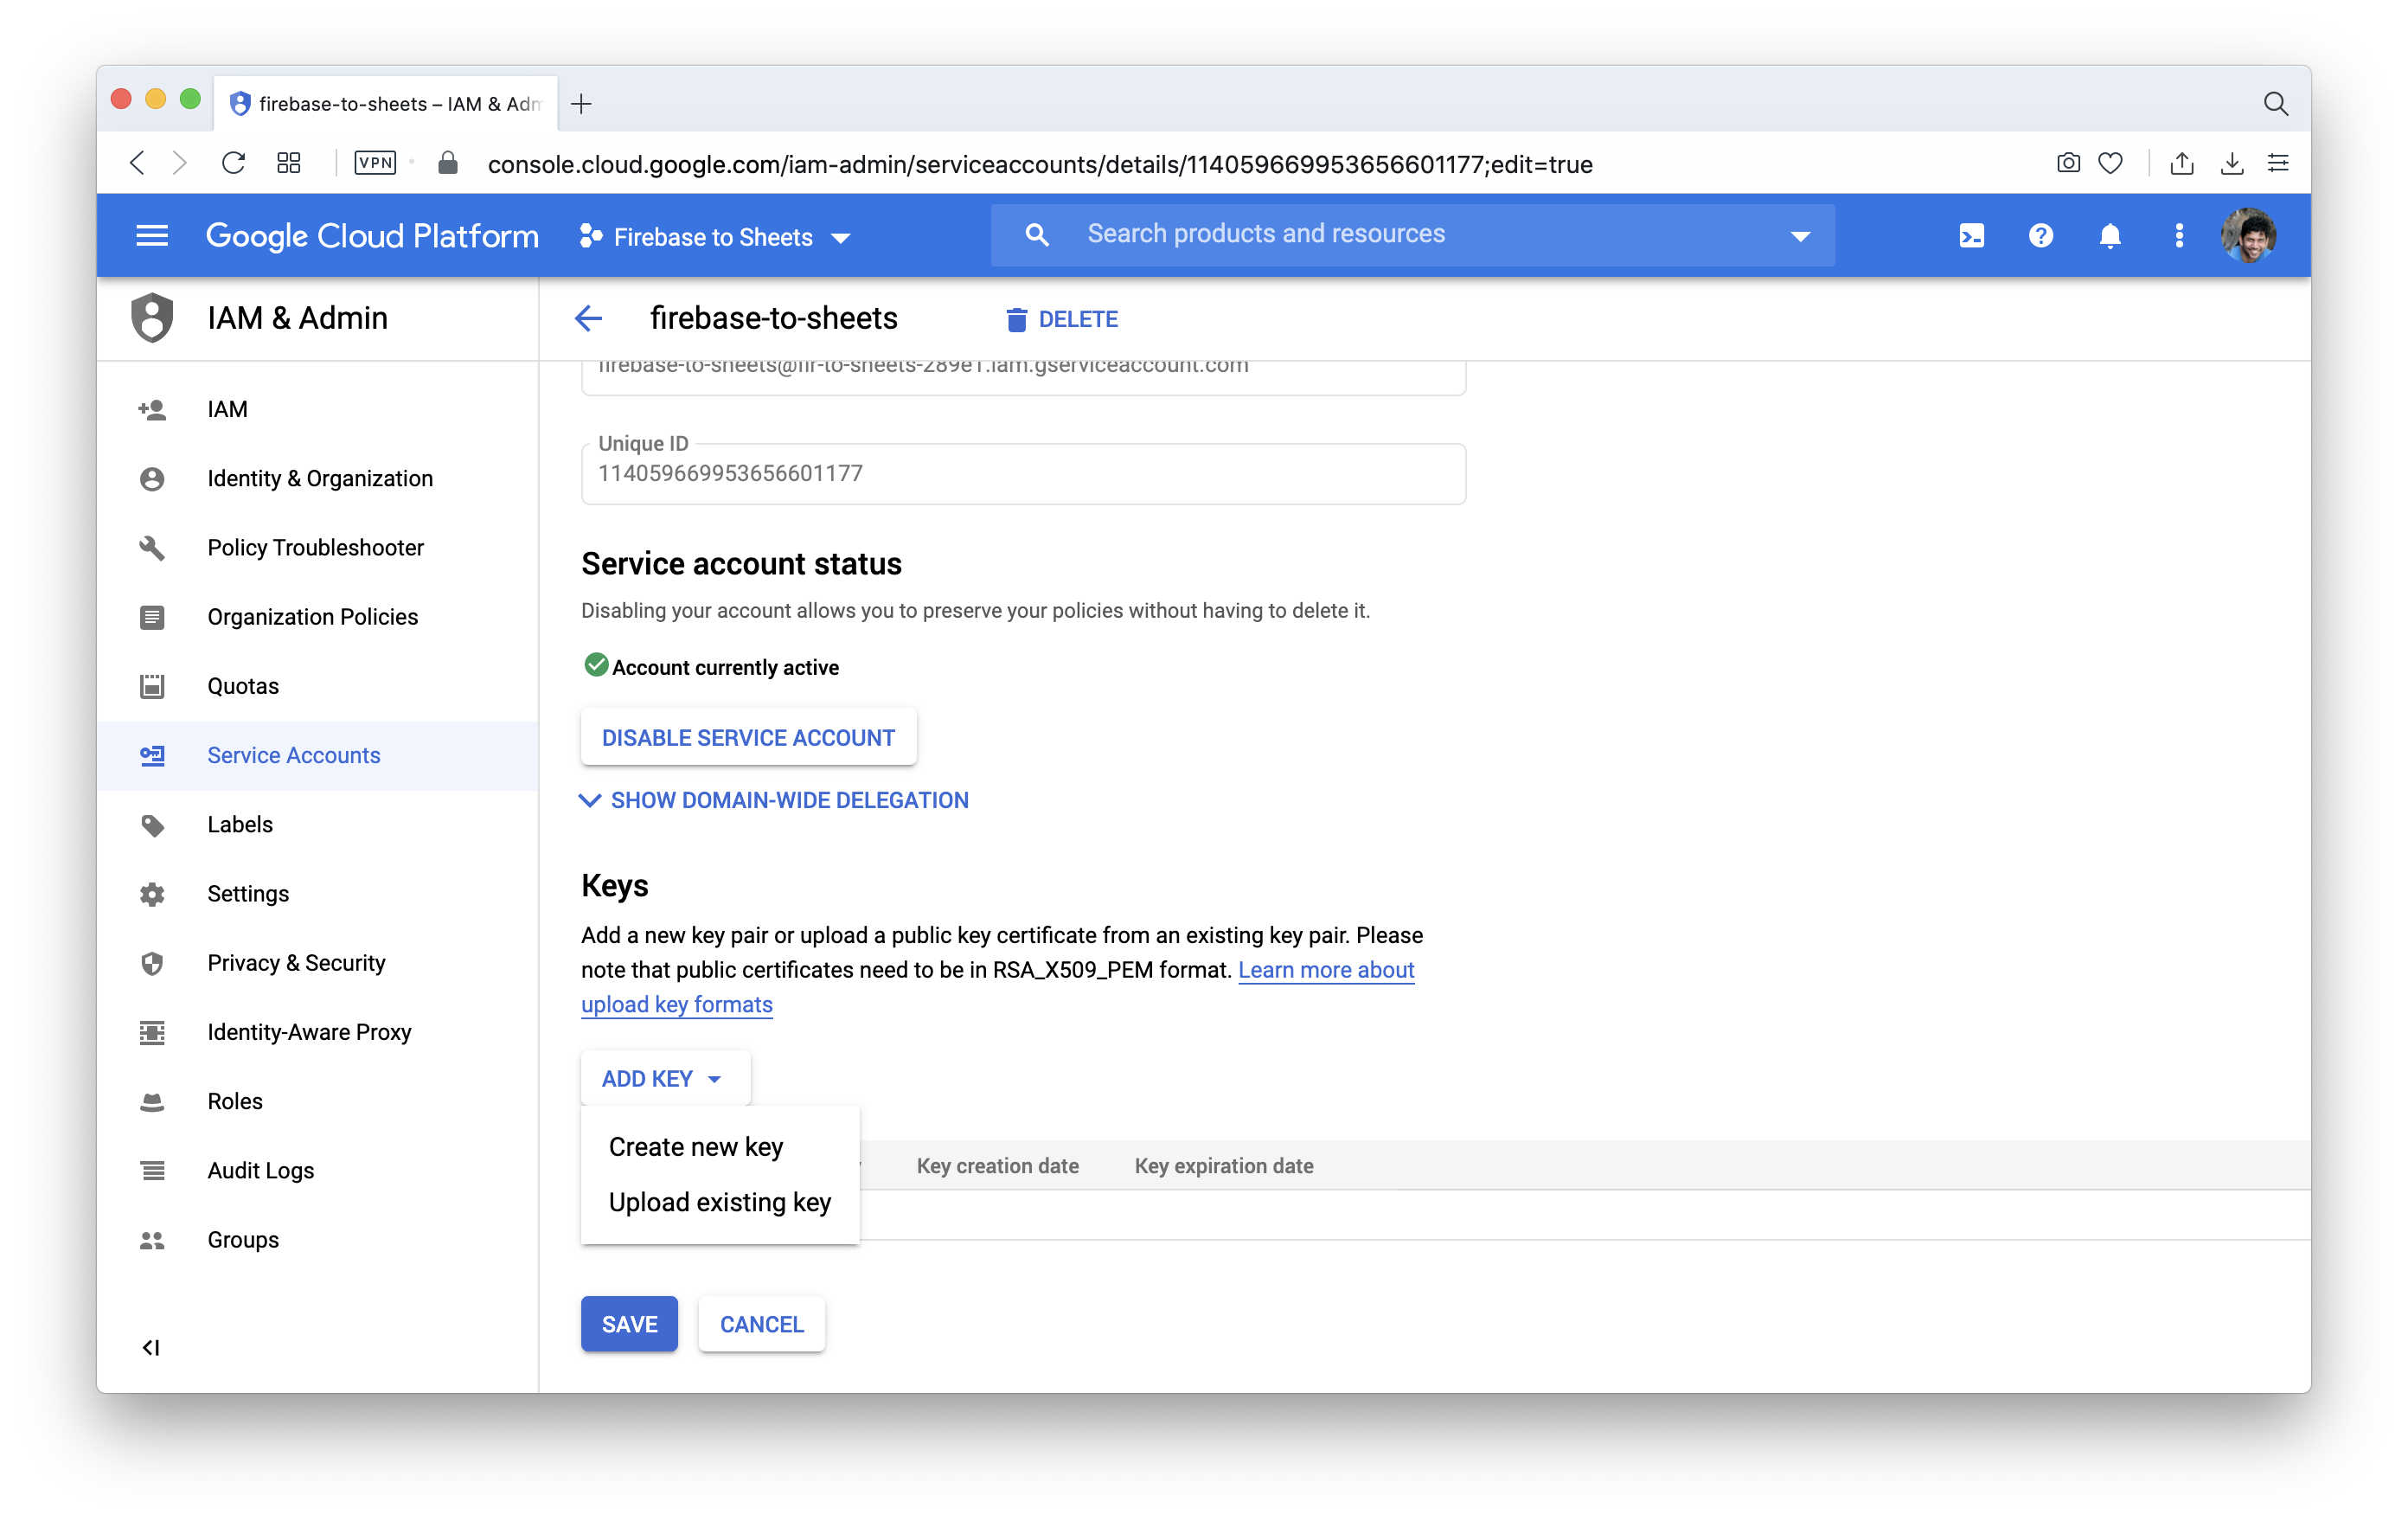Open Identity & Organization page
The image size is (2408, 1521).
click(320, 479)
